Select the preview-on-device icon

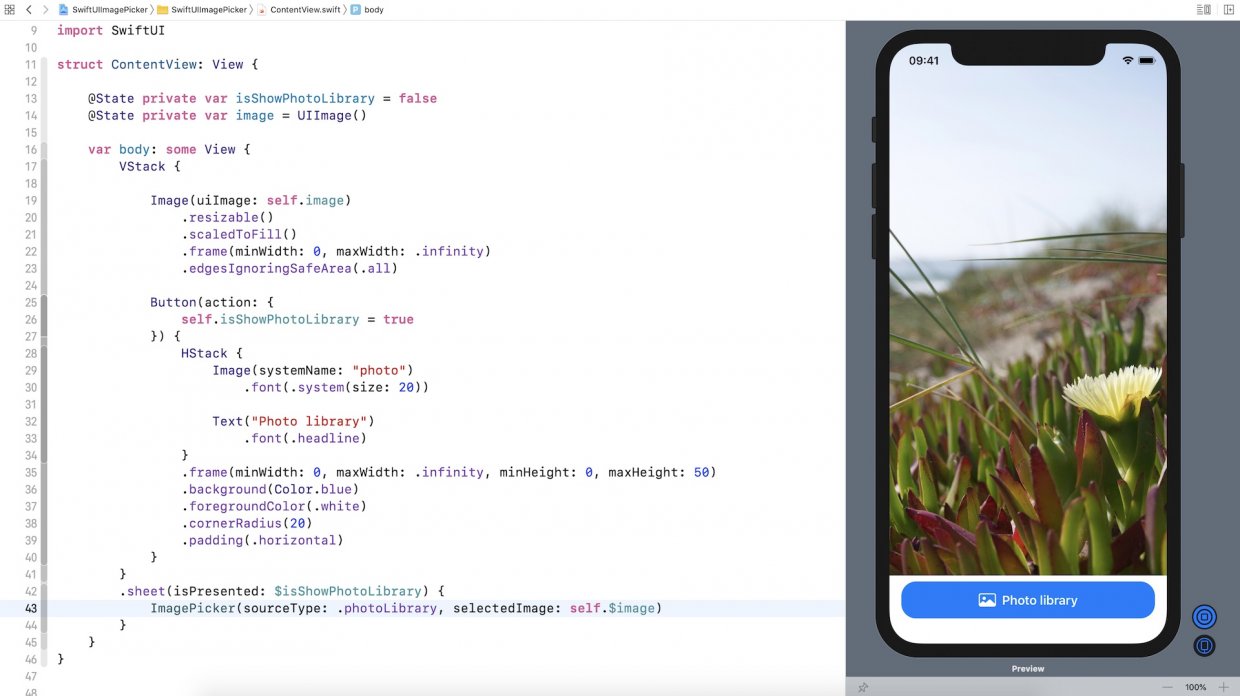1204,645
